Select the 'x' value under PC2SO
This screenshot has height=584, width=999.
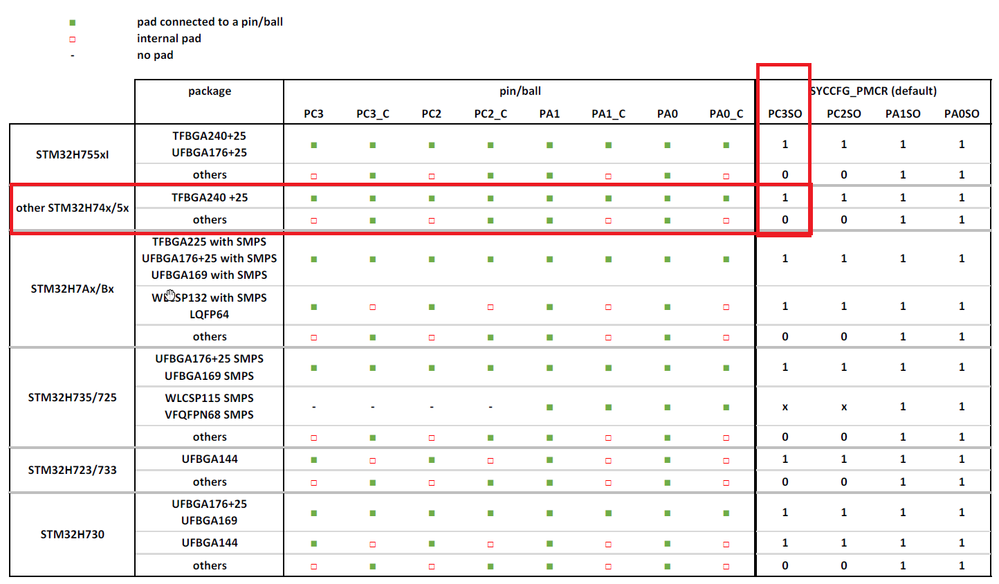coord(844,407)
